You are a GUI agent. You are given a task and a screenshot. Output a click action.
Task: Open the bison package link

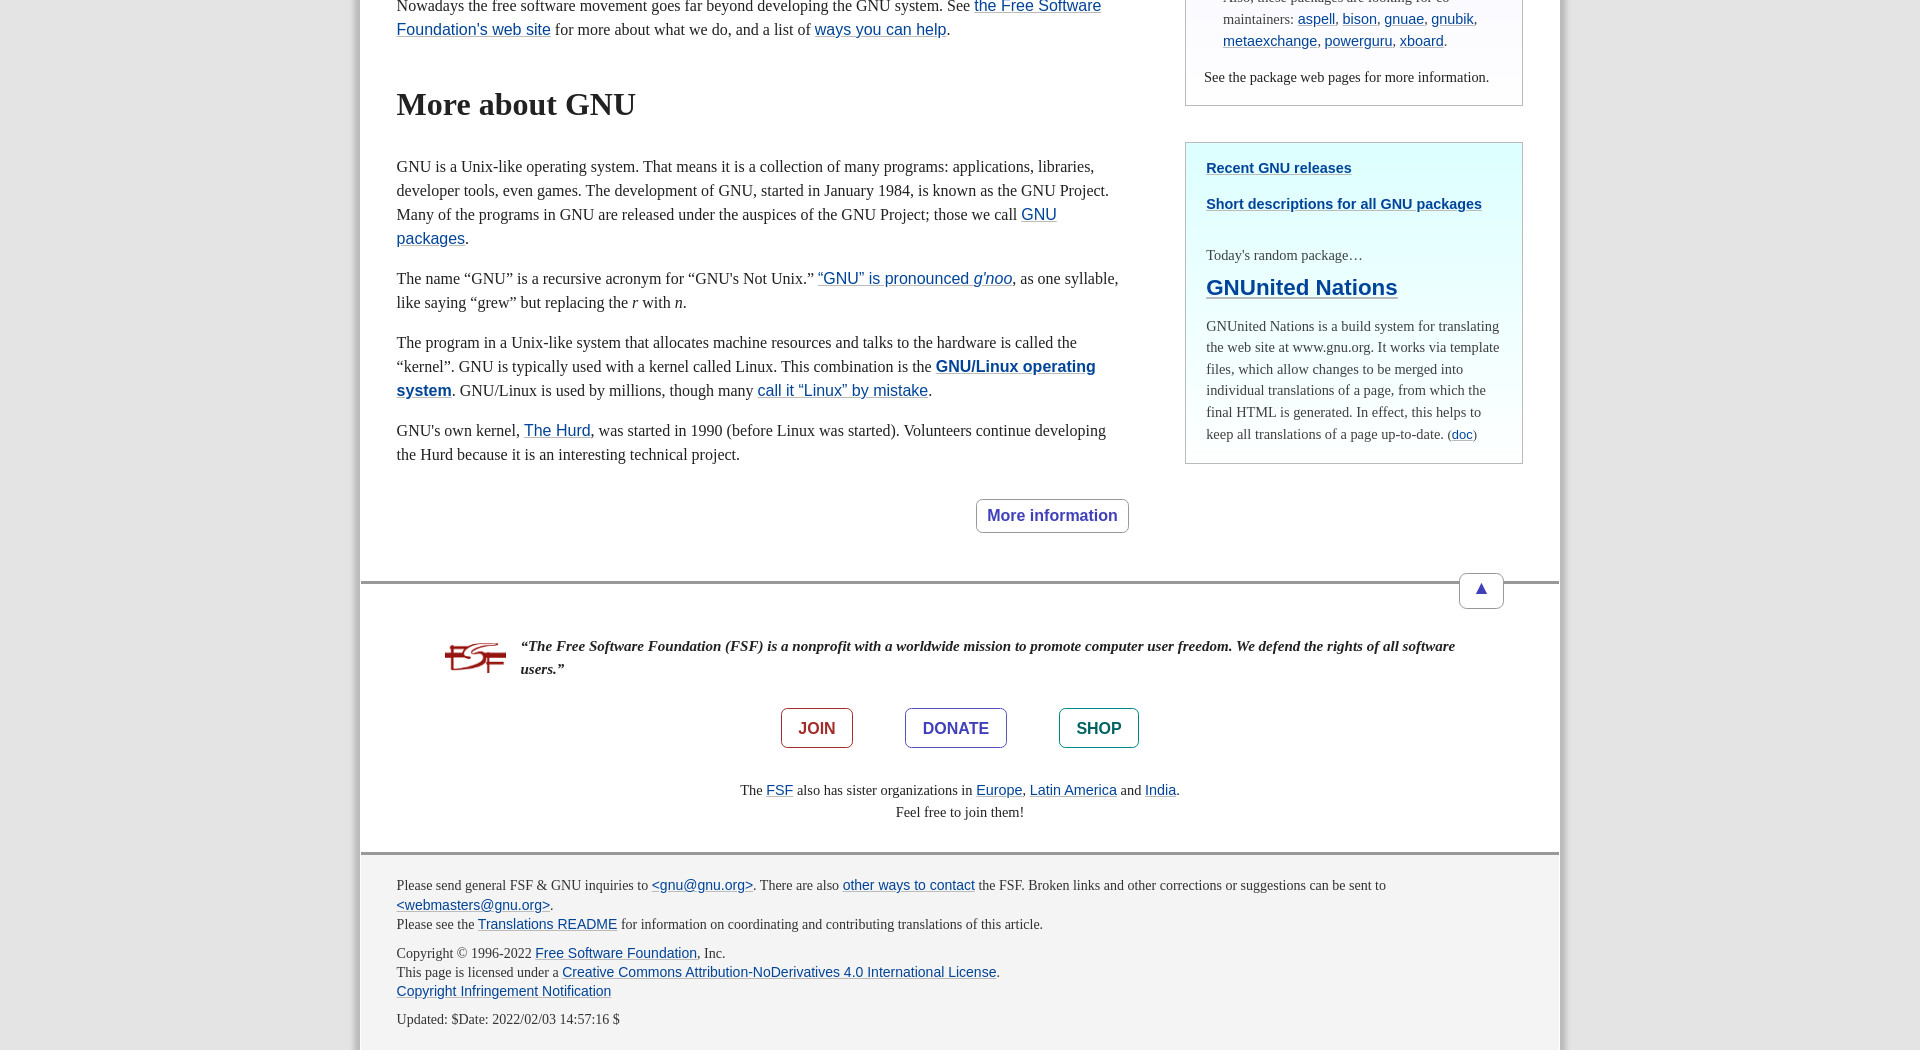[x=1359, y=19]
